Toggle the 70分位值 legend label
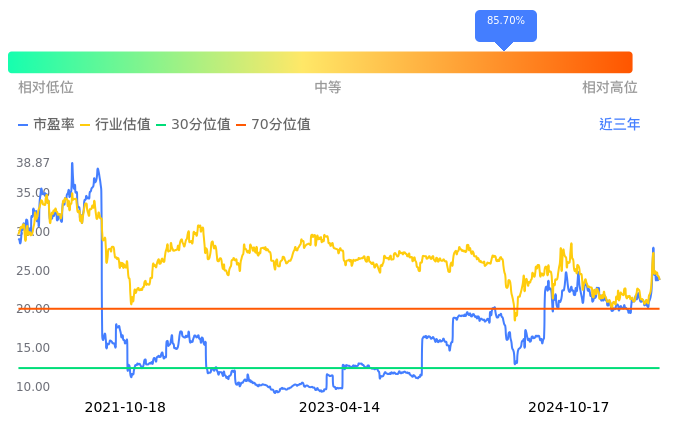The image size is (686, 442). pos(281,125)
